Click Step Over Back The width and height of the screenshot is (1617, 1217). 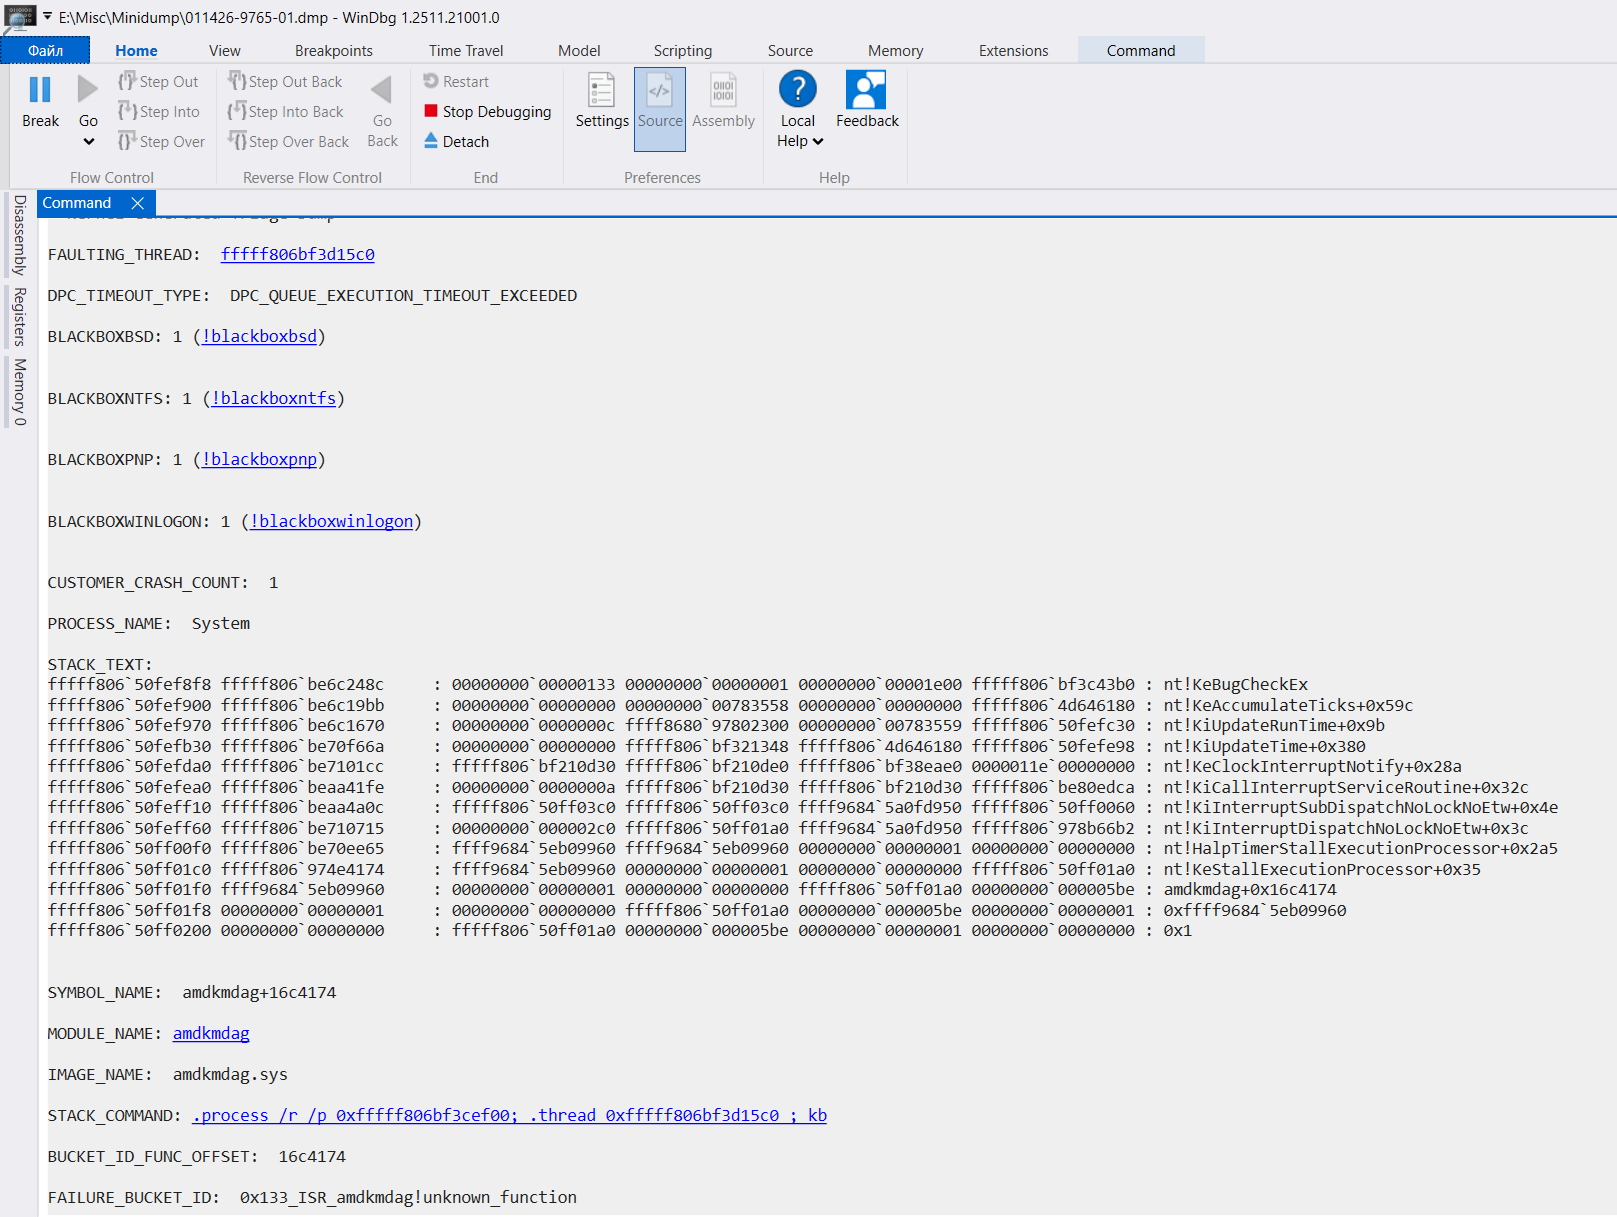288,142
